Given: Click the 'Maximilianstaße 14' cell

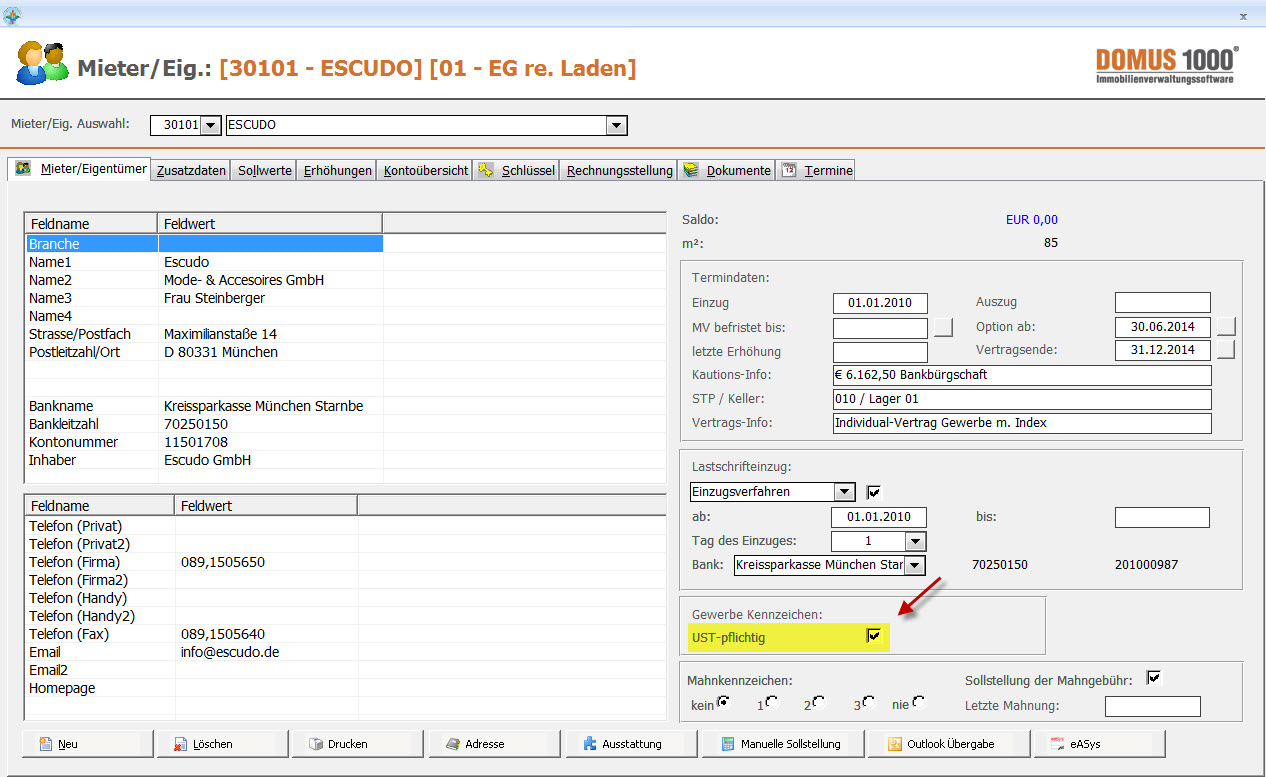Looking at the screenshot, I should pyautogui.click(x=221, y=334).
